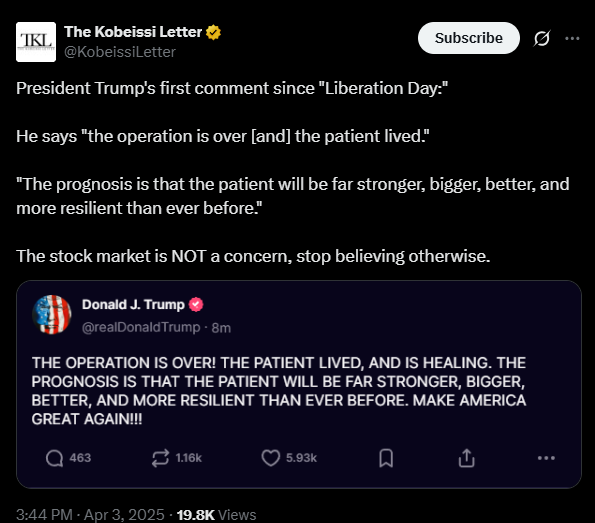Open The Kobeissi Letter display name
Screen dimensions: 595x523
(x=133, y=32)
